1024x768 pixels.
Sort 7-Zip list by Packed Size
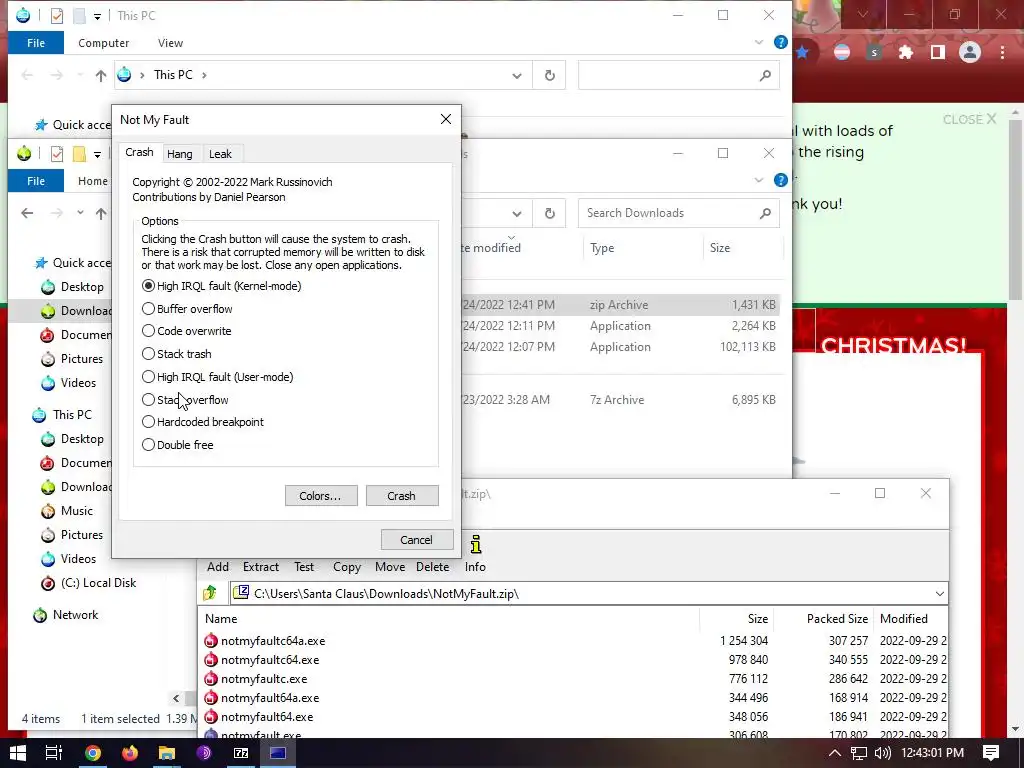[837, 618]
